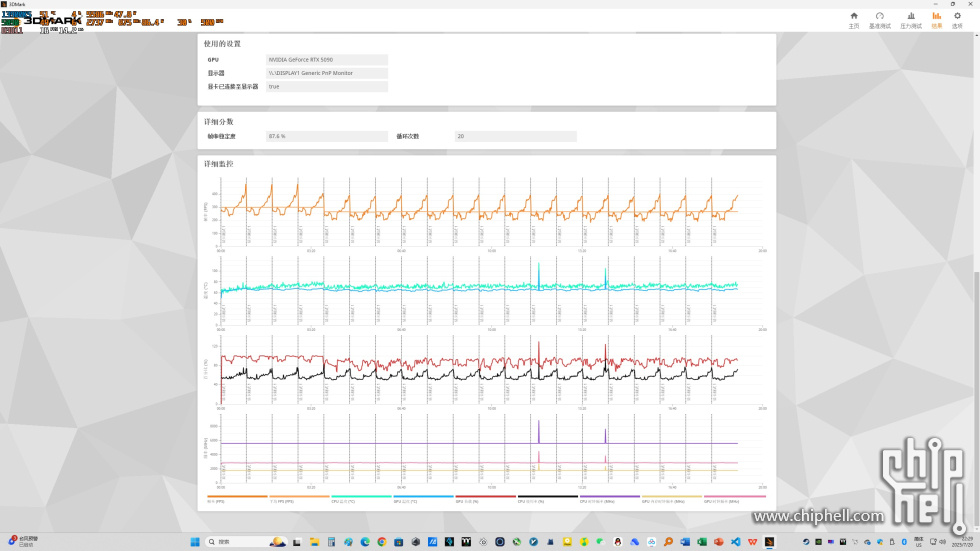Open Microsoft Edge from the taskbar
Image resolution: width=980 pixels, height=551 pixels.
click(365, 542)
